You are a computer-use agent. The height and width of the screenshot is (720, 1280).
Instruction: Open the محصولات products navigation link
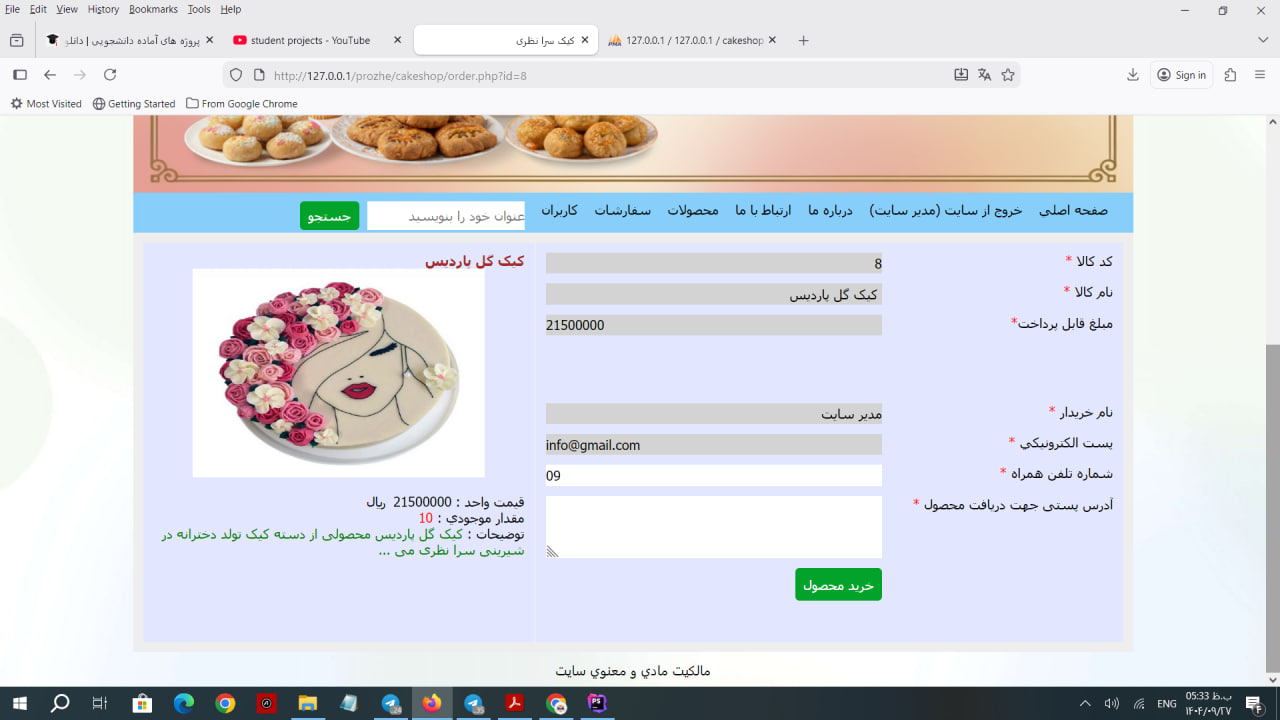(x=693, y=211)
